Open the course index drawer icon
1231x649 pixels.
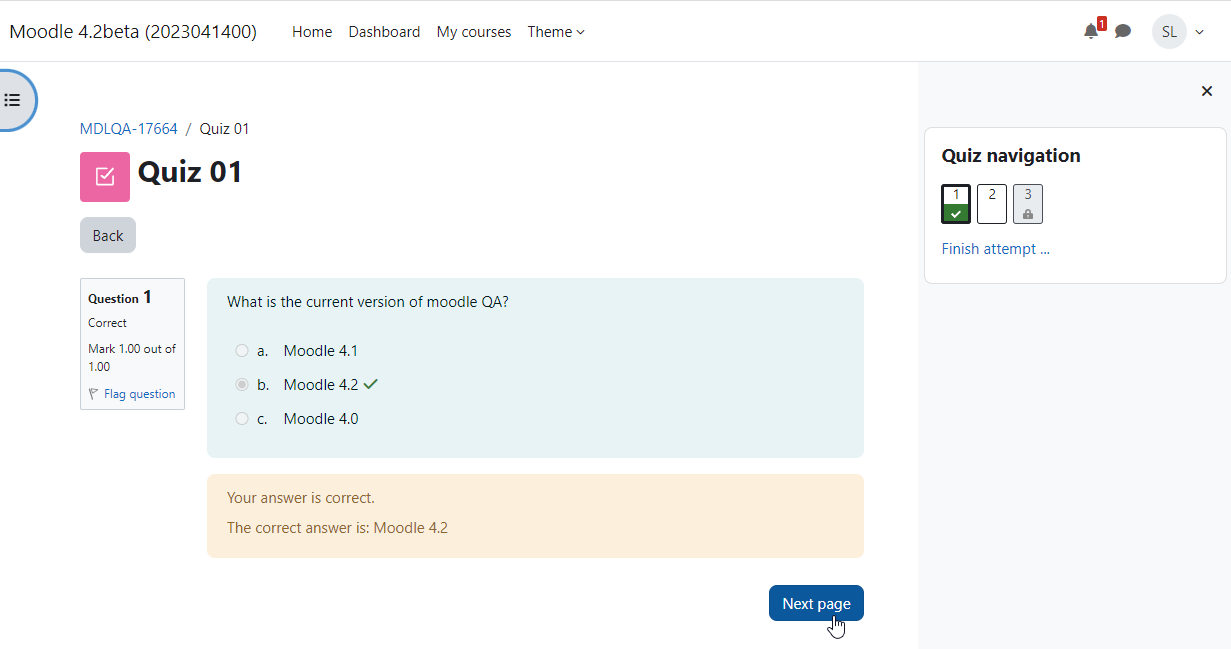[13, 100]
